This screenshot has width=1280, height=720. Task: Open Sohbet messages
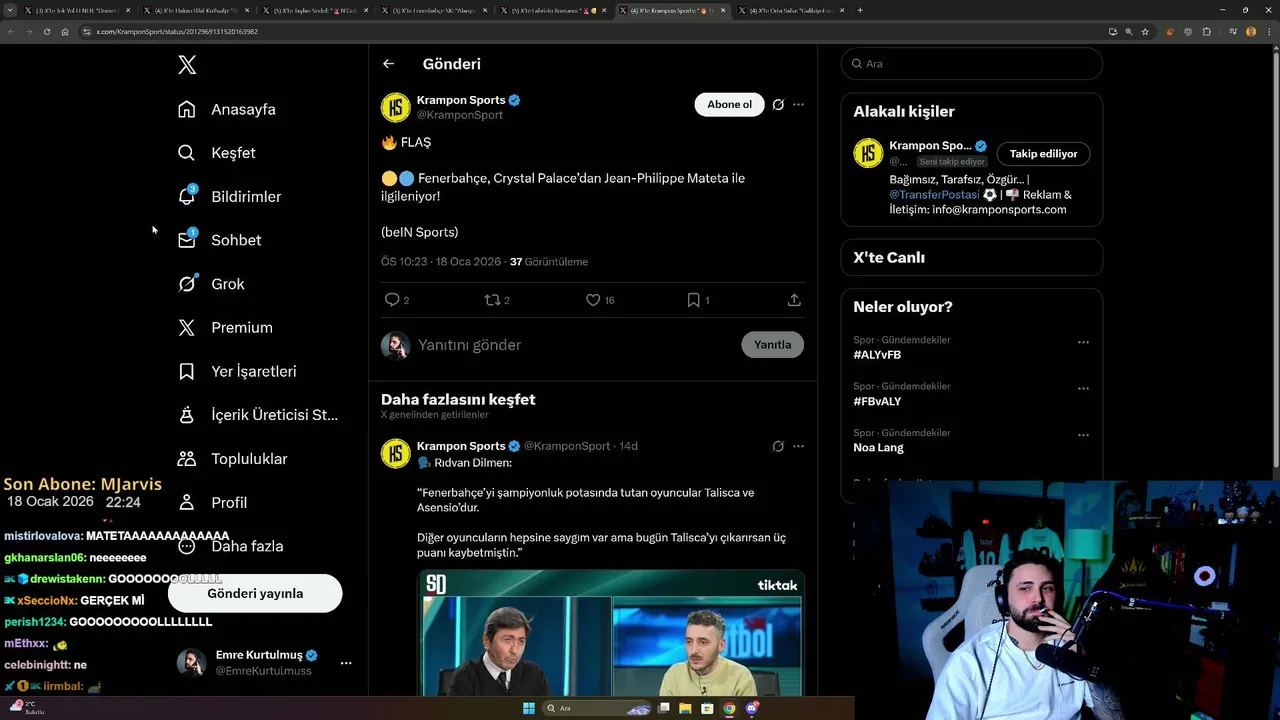coord(220,240)
